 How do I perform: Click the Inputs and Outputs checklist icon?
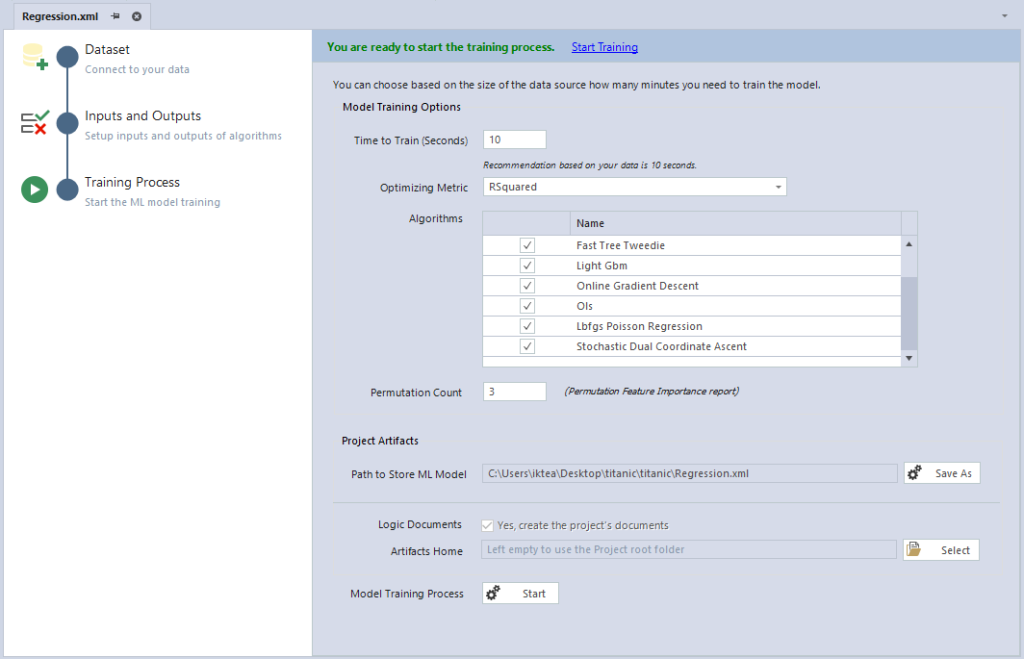click(35, 123)
